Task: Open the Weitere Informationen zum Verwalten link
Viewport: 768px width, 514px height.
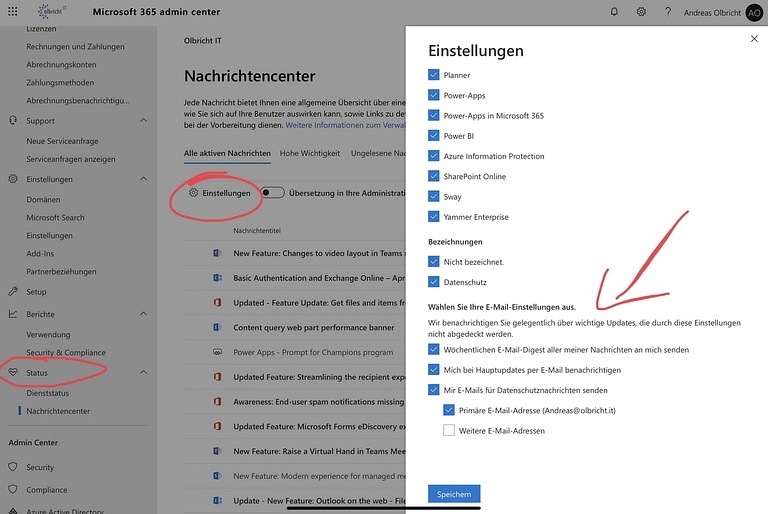Action: [346, 125]
